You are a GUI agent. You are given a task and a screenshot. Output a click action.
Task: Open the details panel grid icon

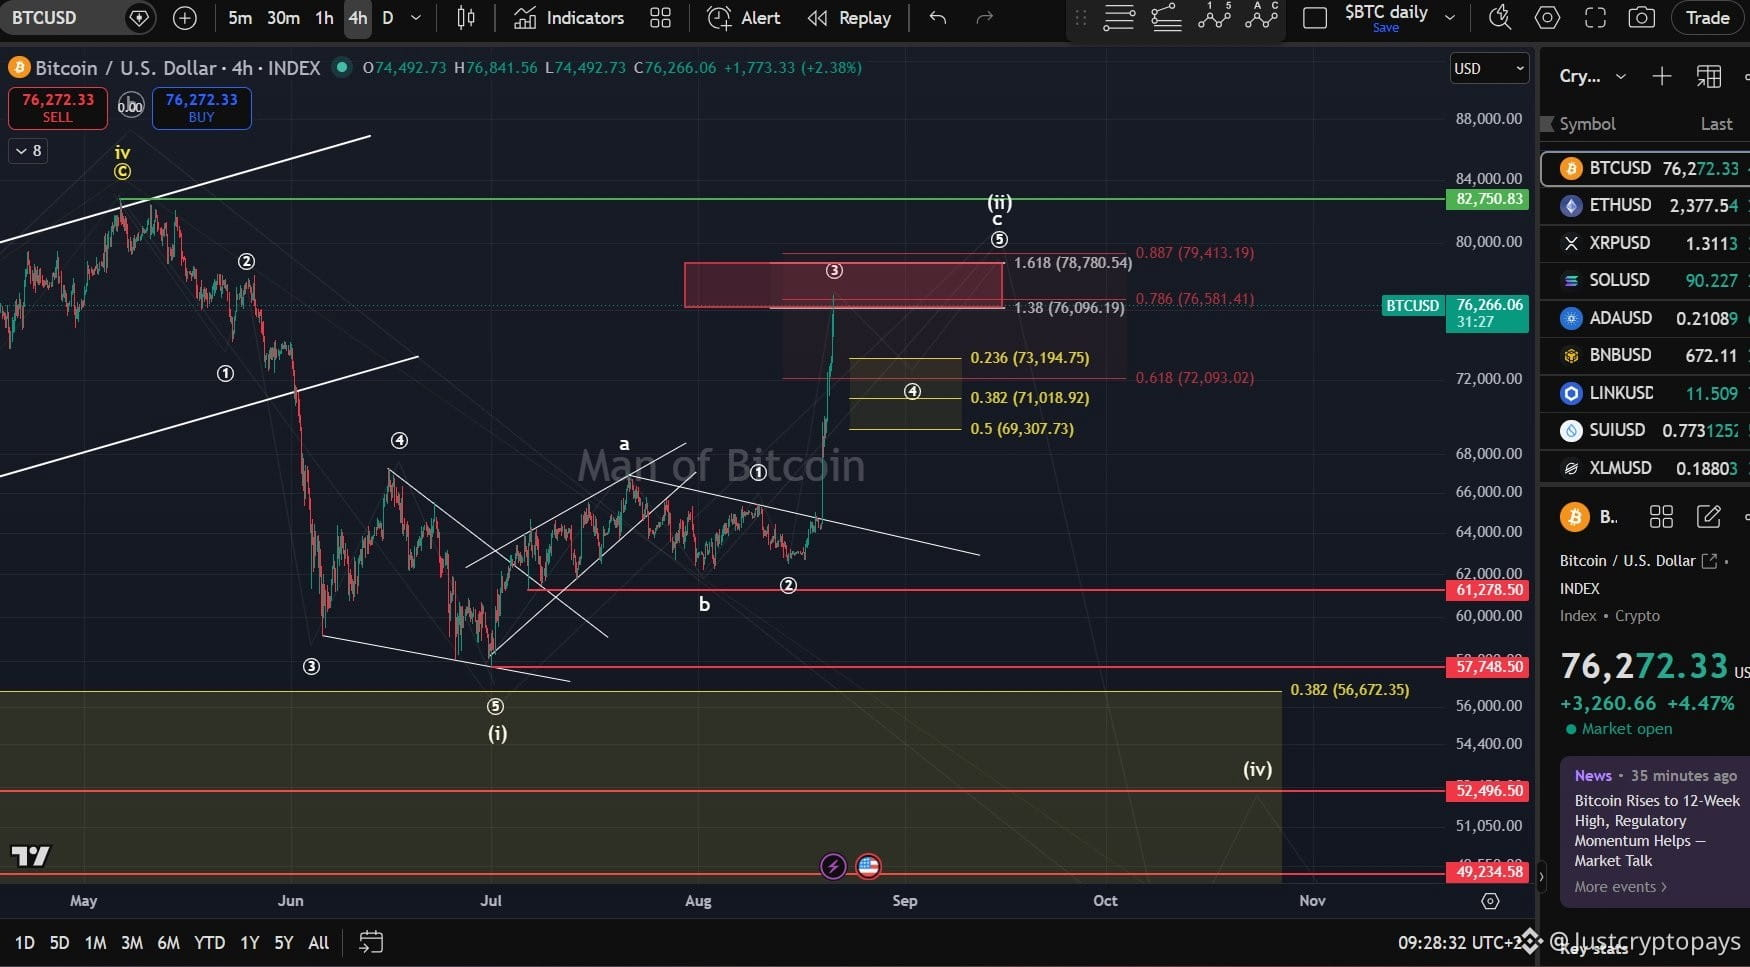click(1661, 516)
